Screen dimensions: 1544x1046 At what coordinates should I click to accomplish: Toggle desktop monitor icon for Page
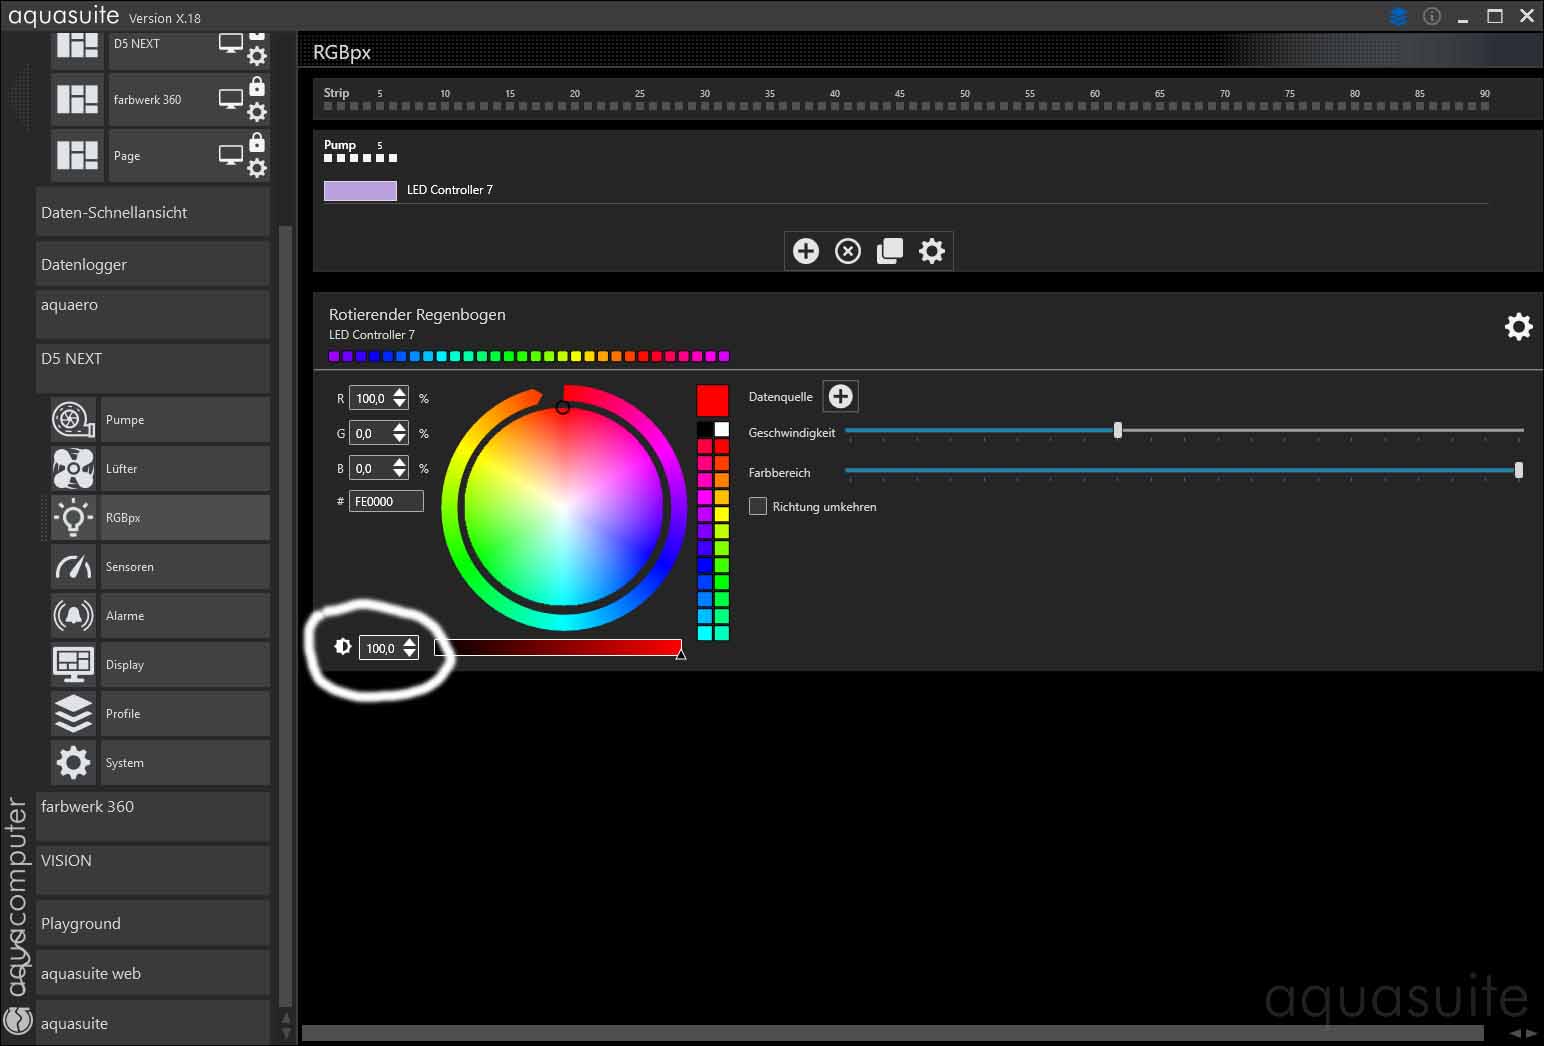click(231, 156)
